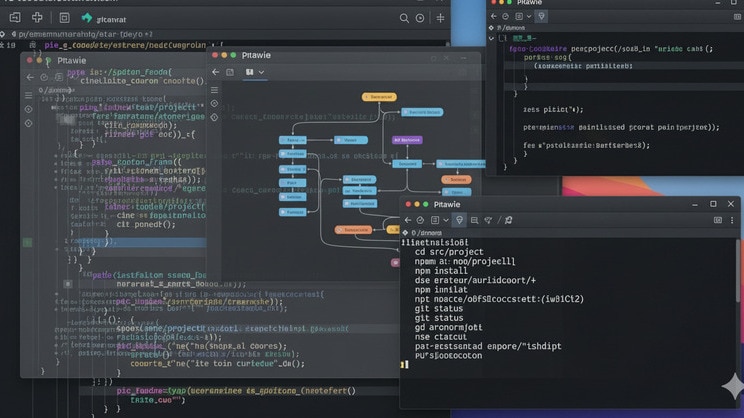Click the 'cd src/project' line in terminal
Viewport: 744px width, 418px height.
tap(449, 252)
